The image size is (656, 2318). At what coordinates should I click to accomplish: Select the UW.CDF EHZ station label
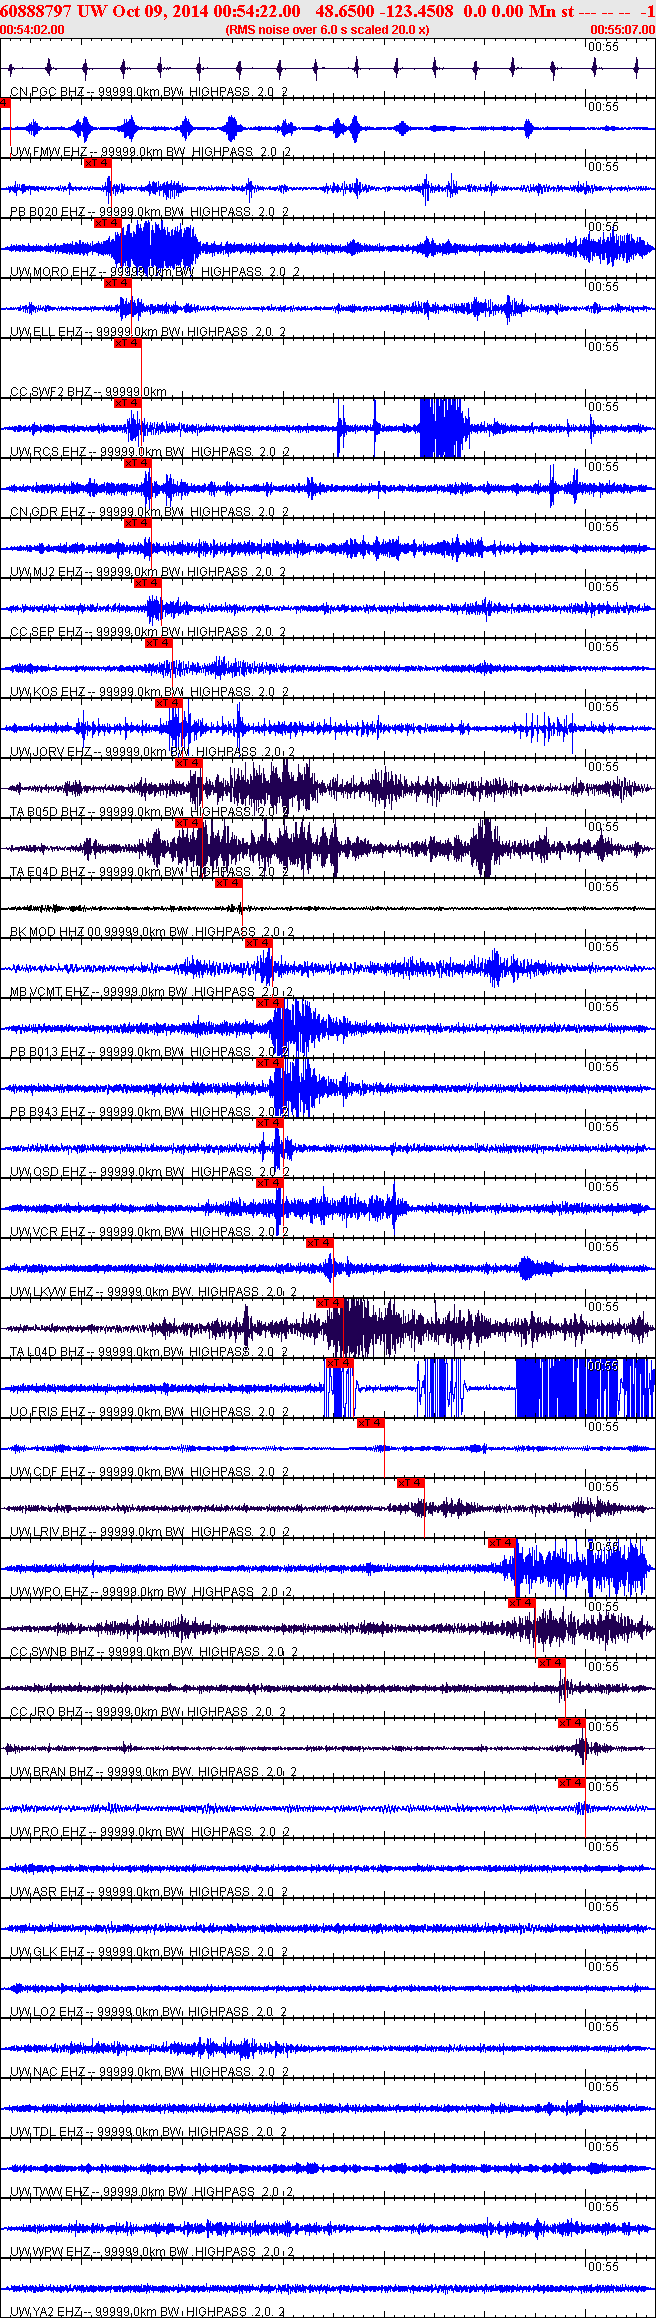coord(149,1472)
